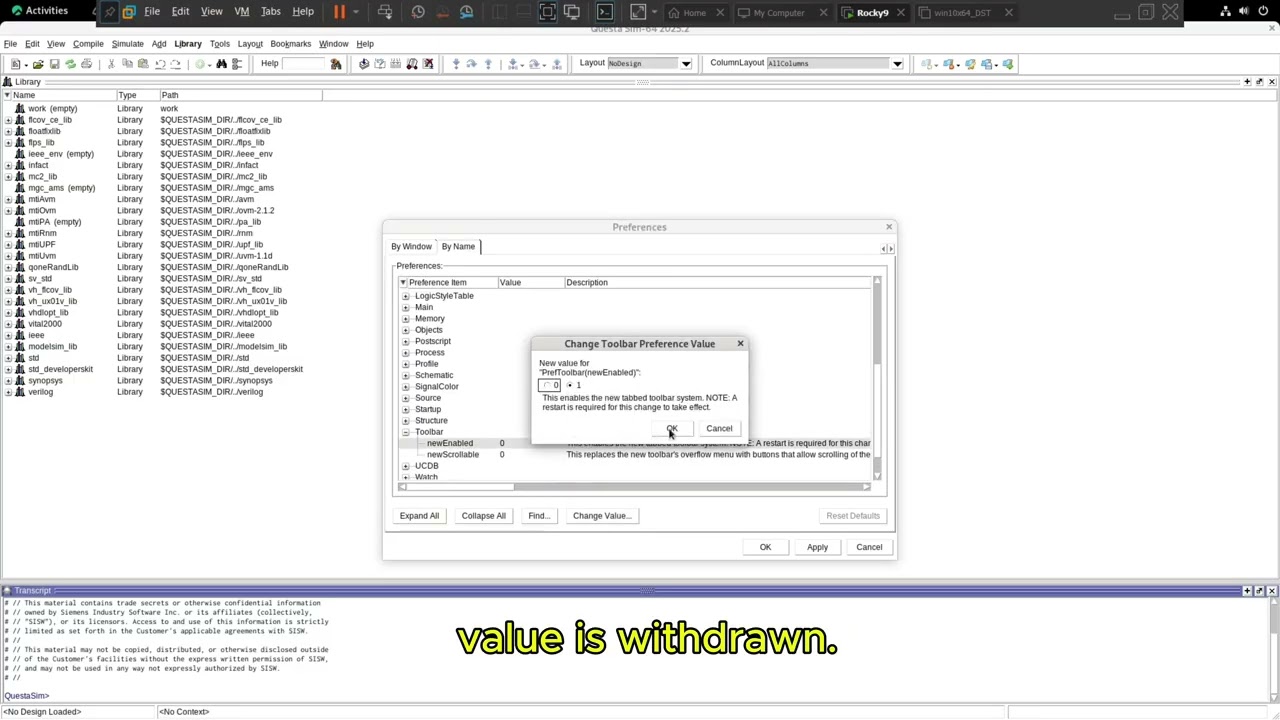Click the Change Value... button

pyautogui.click(x=601, y=516)
